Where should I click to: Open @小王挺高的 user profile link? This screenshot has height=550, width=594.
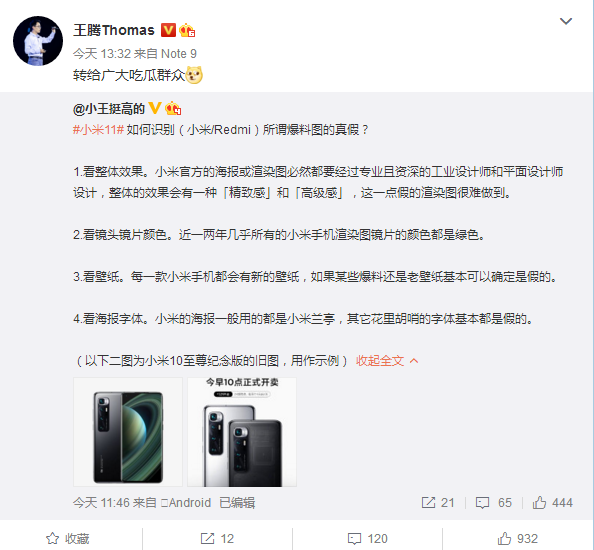109,109
